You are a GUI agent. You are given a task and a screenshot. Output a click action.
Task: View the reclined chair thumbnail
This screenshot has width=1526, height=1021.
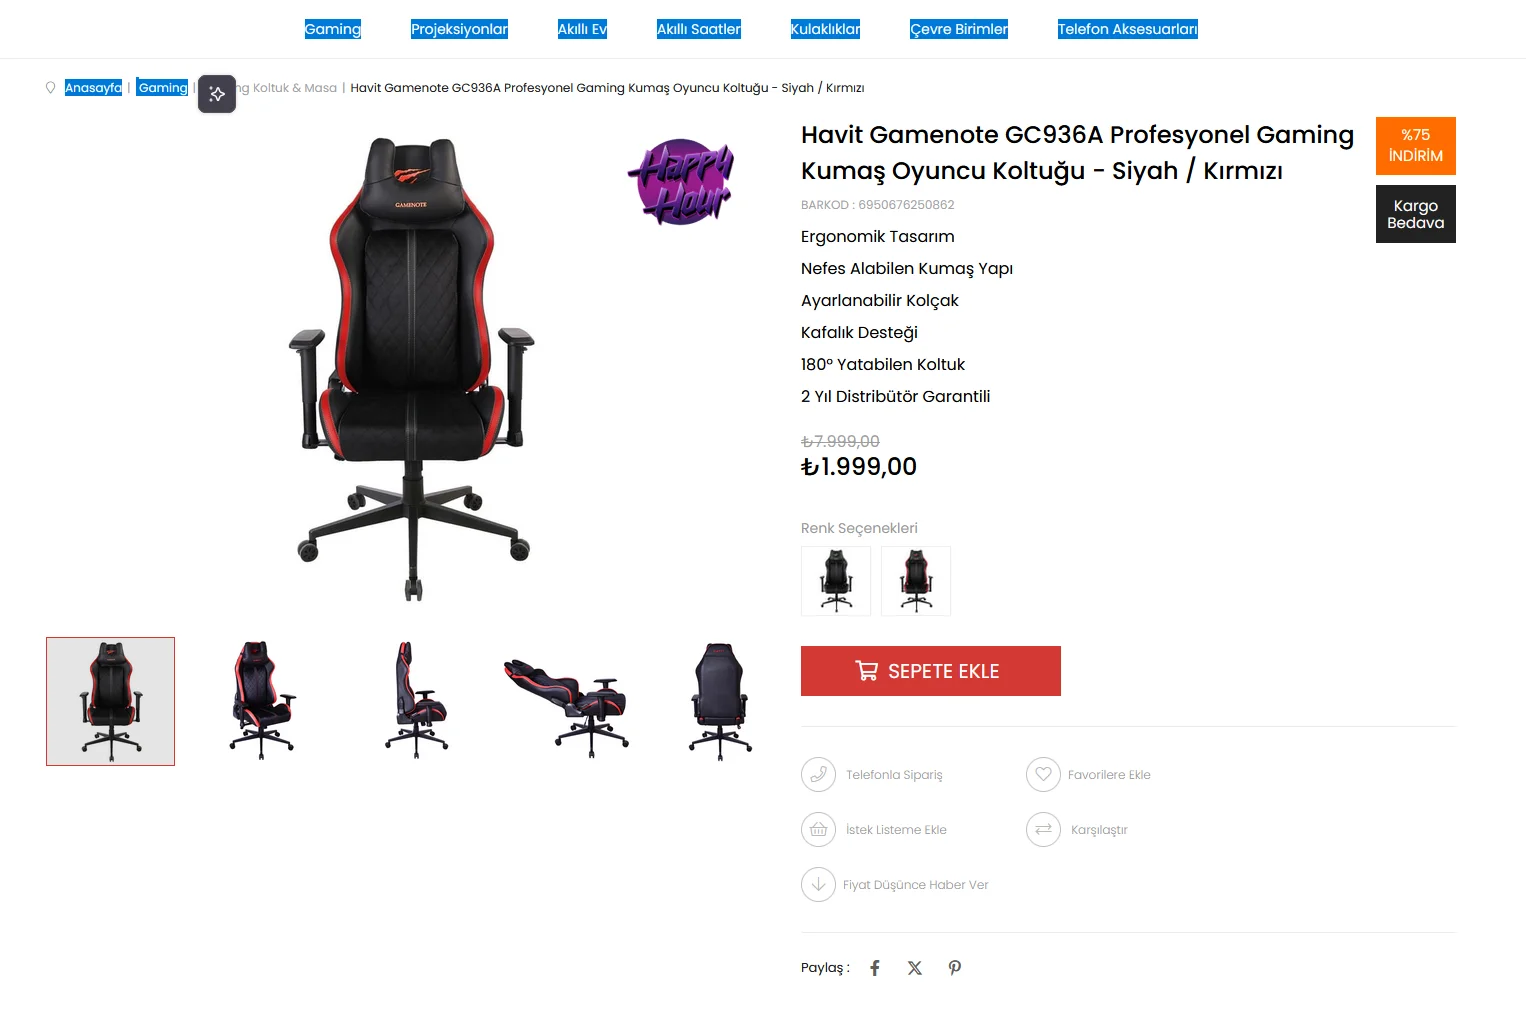[x=568, y=701]
